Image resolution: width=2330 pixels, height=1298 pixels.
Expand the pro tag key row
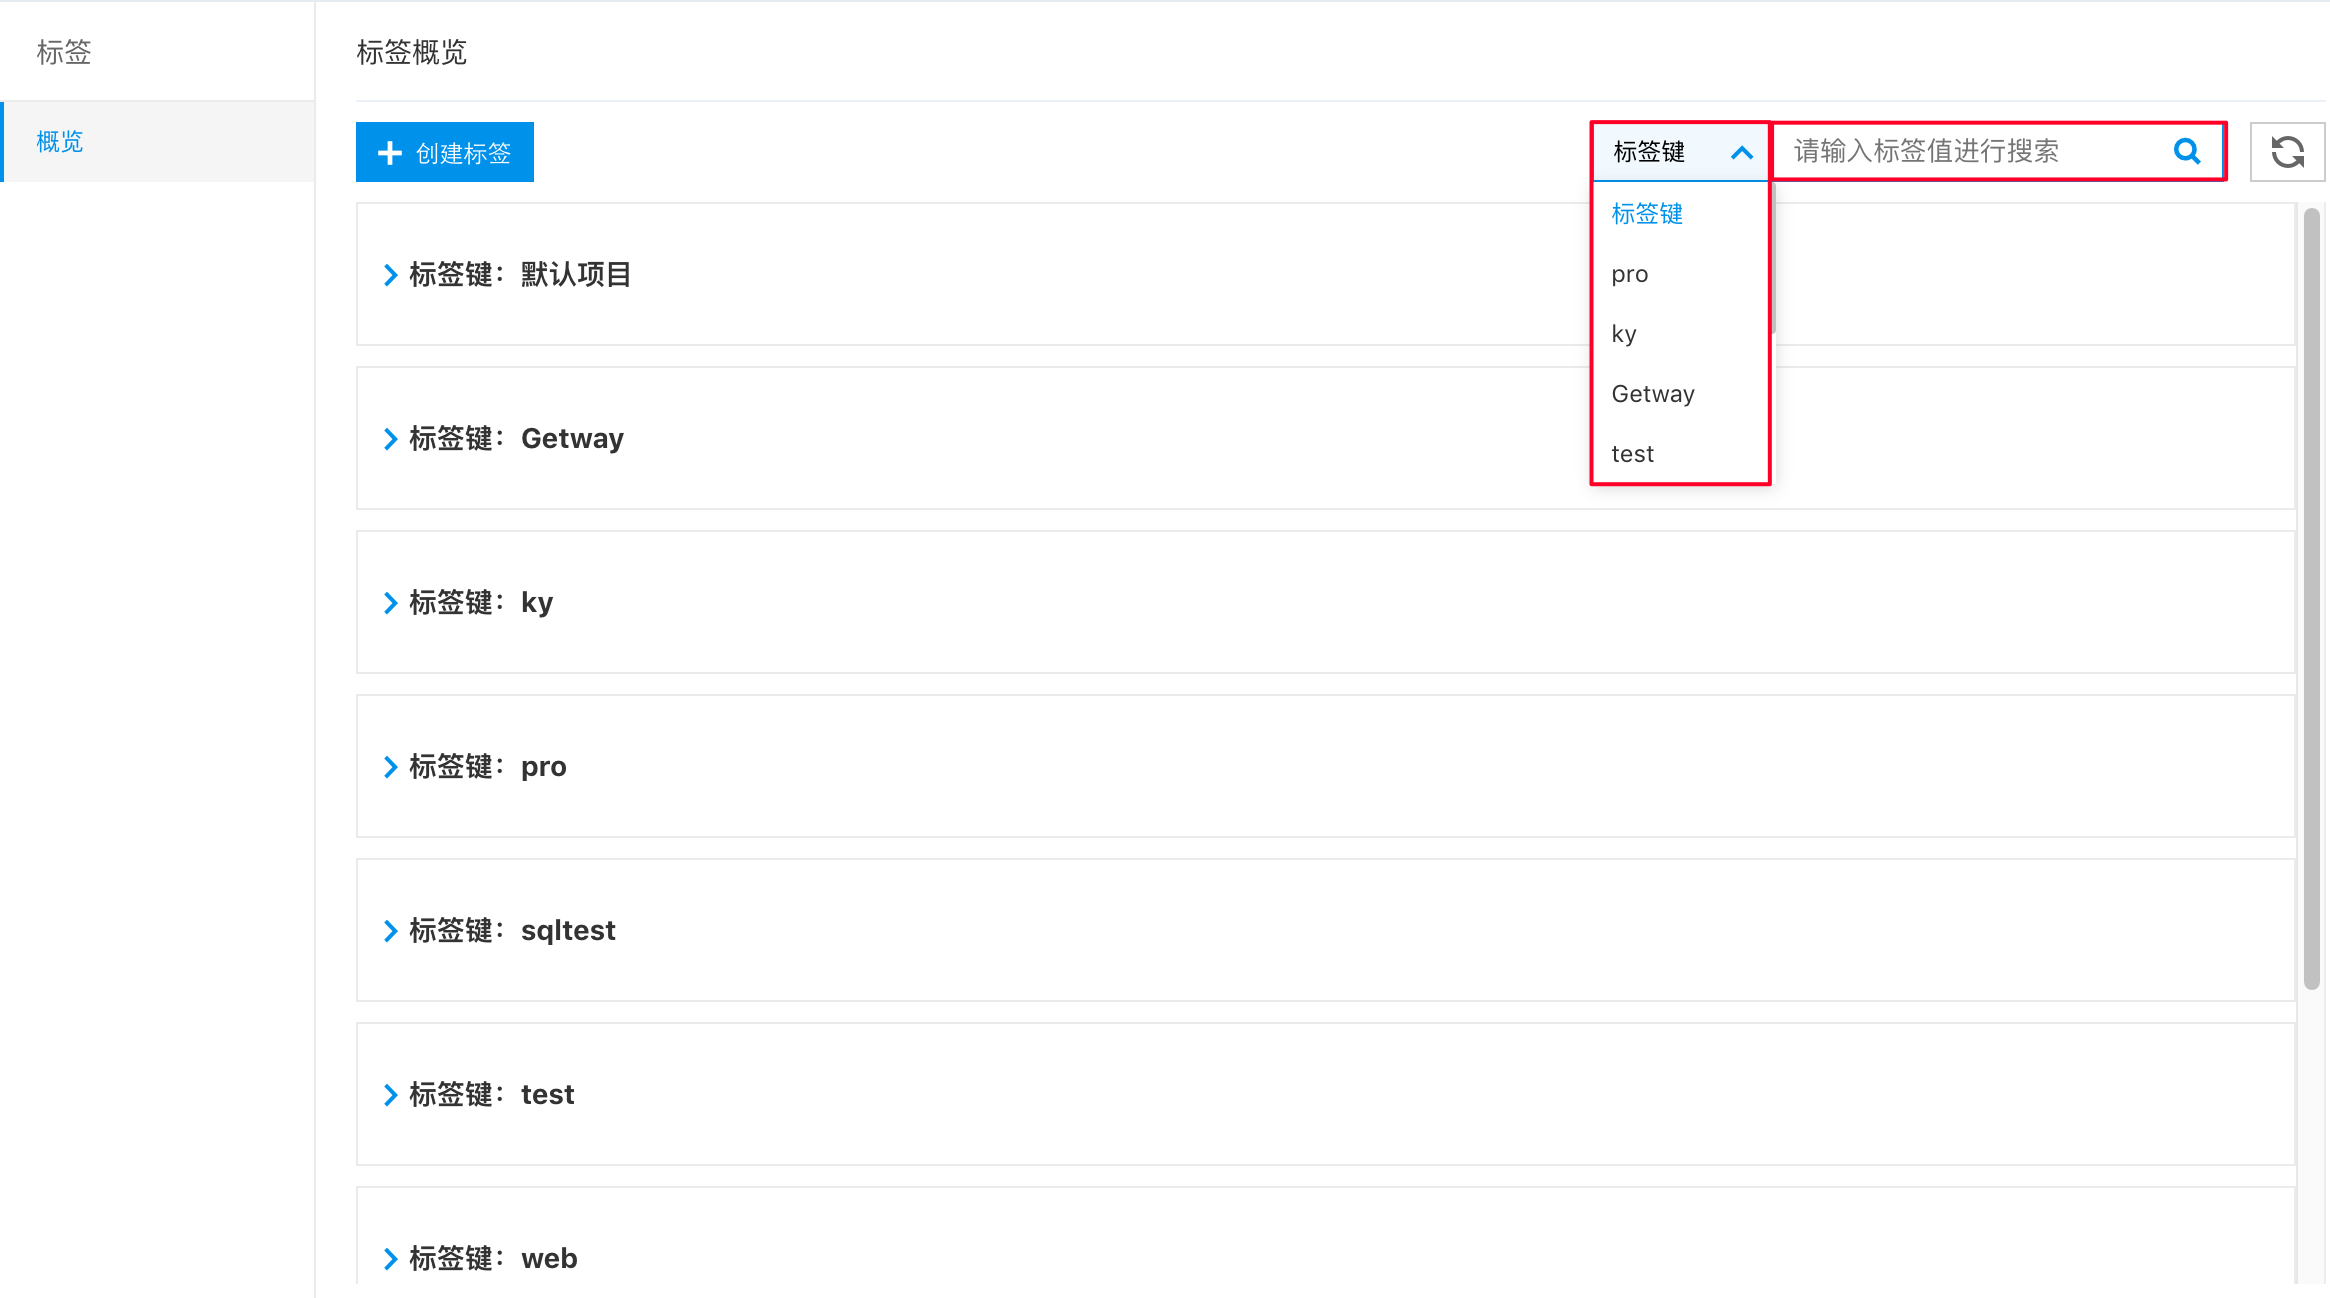click(x=390, y=767)
